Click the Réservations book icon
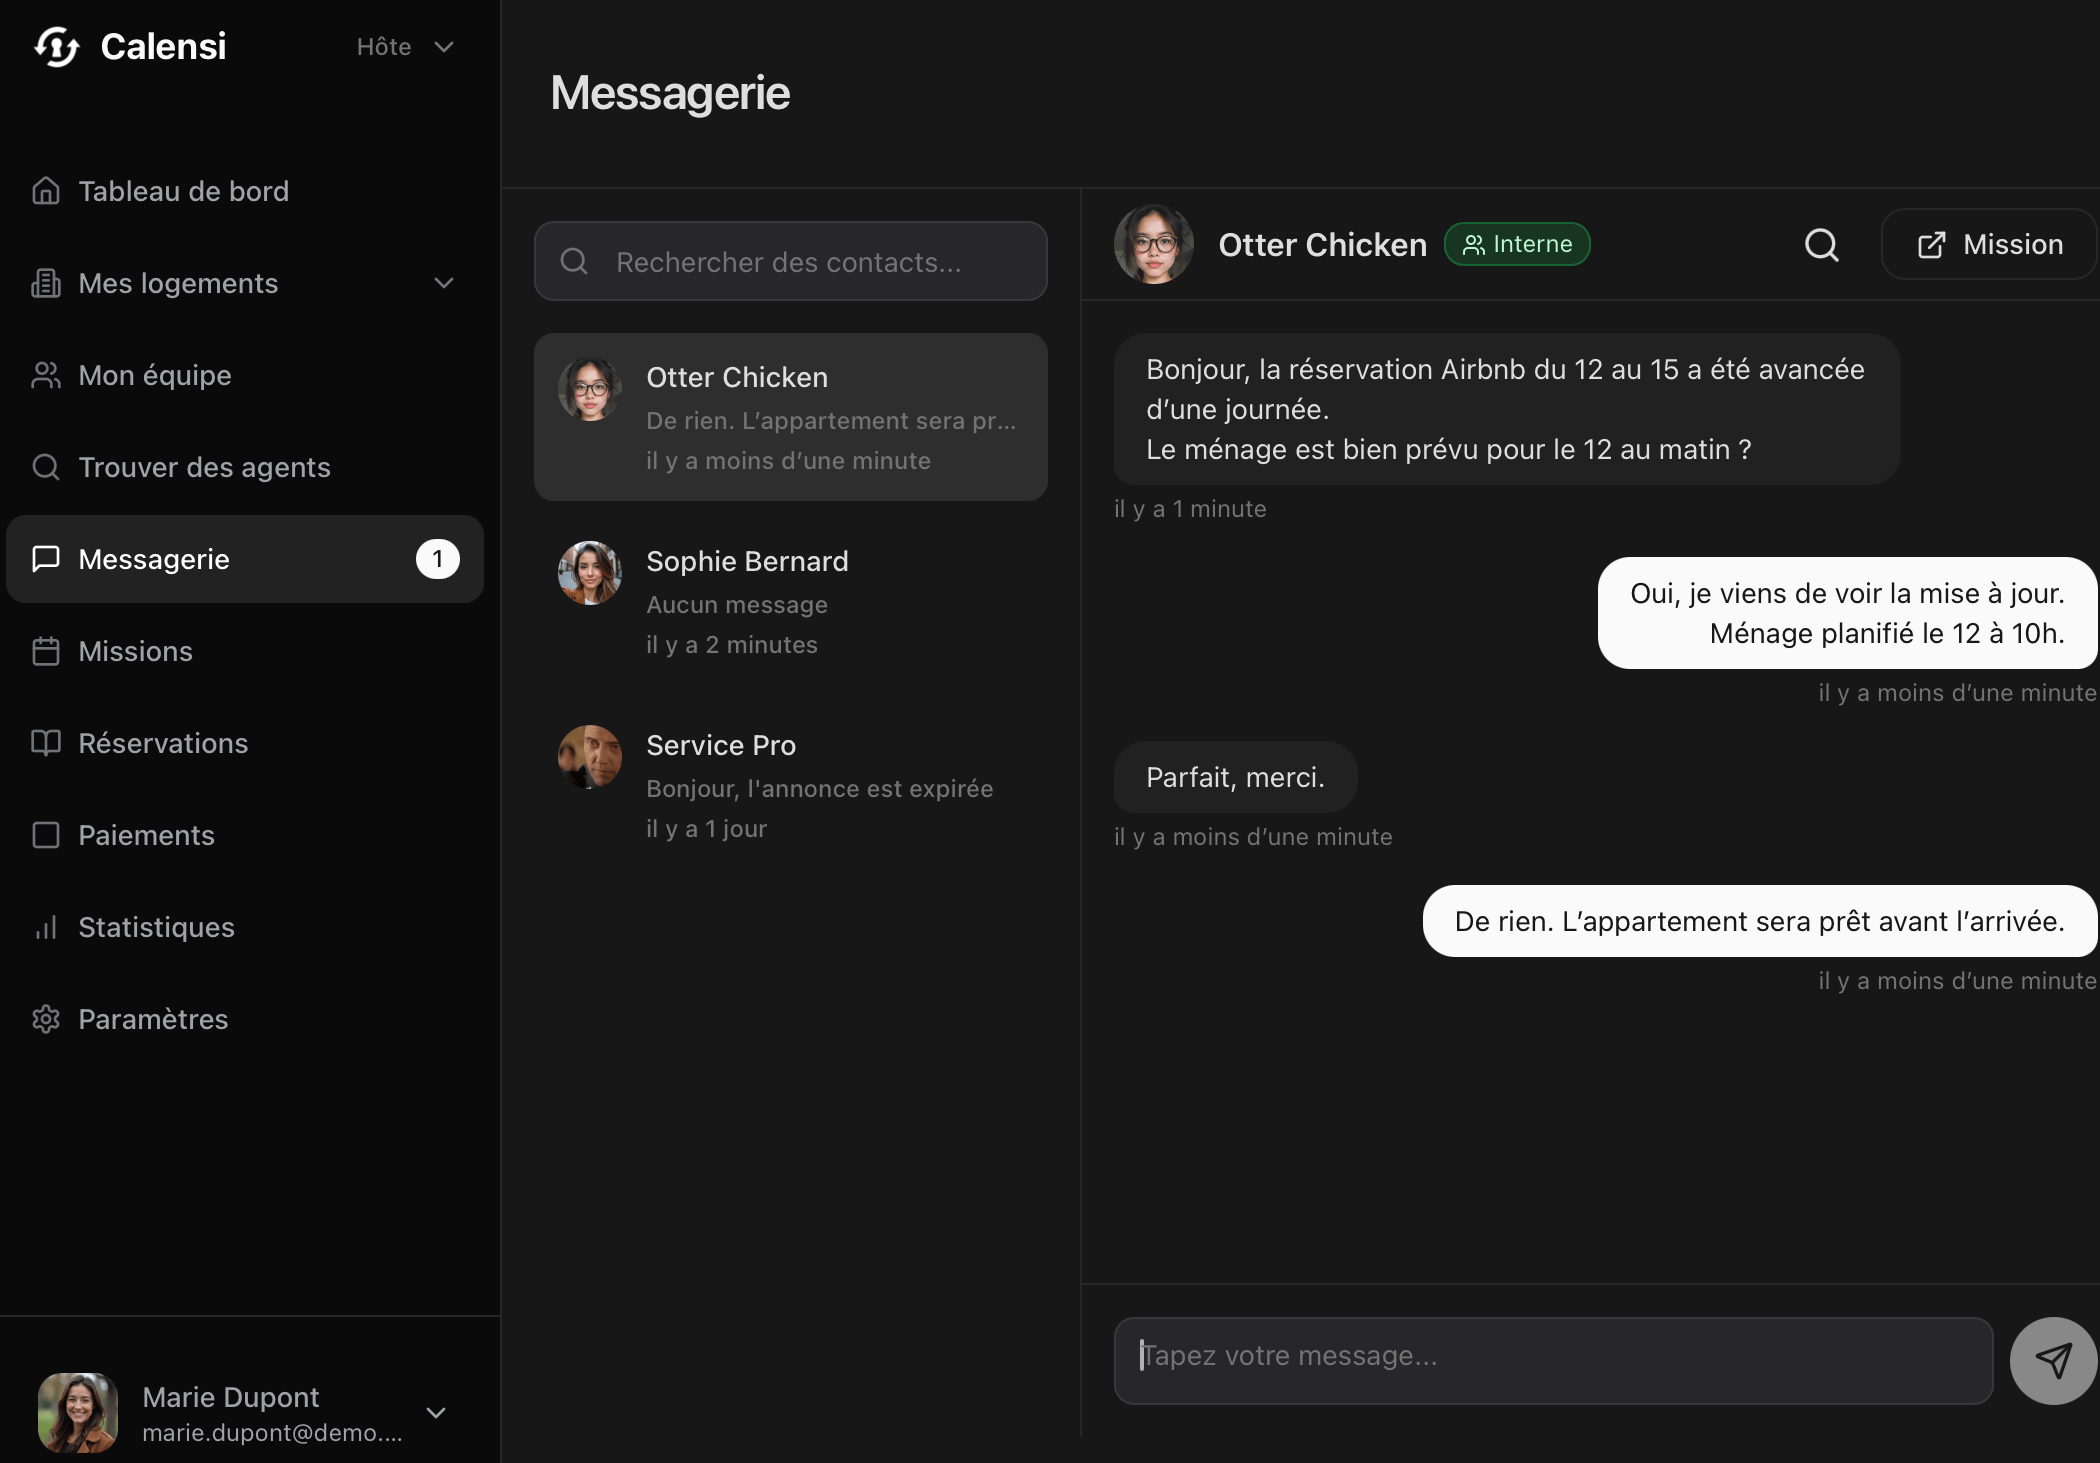Viewport: 2100px width, 1463px height. [46, 743]
